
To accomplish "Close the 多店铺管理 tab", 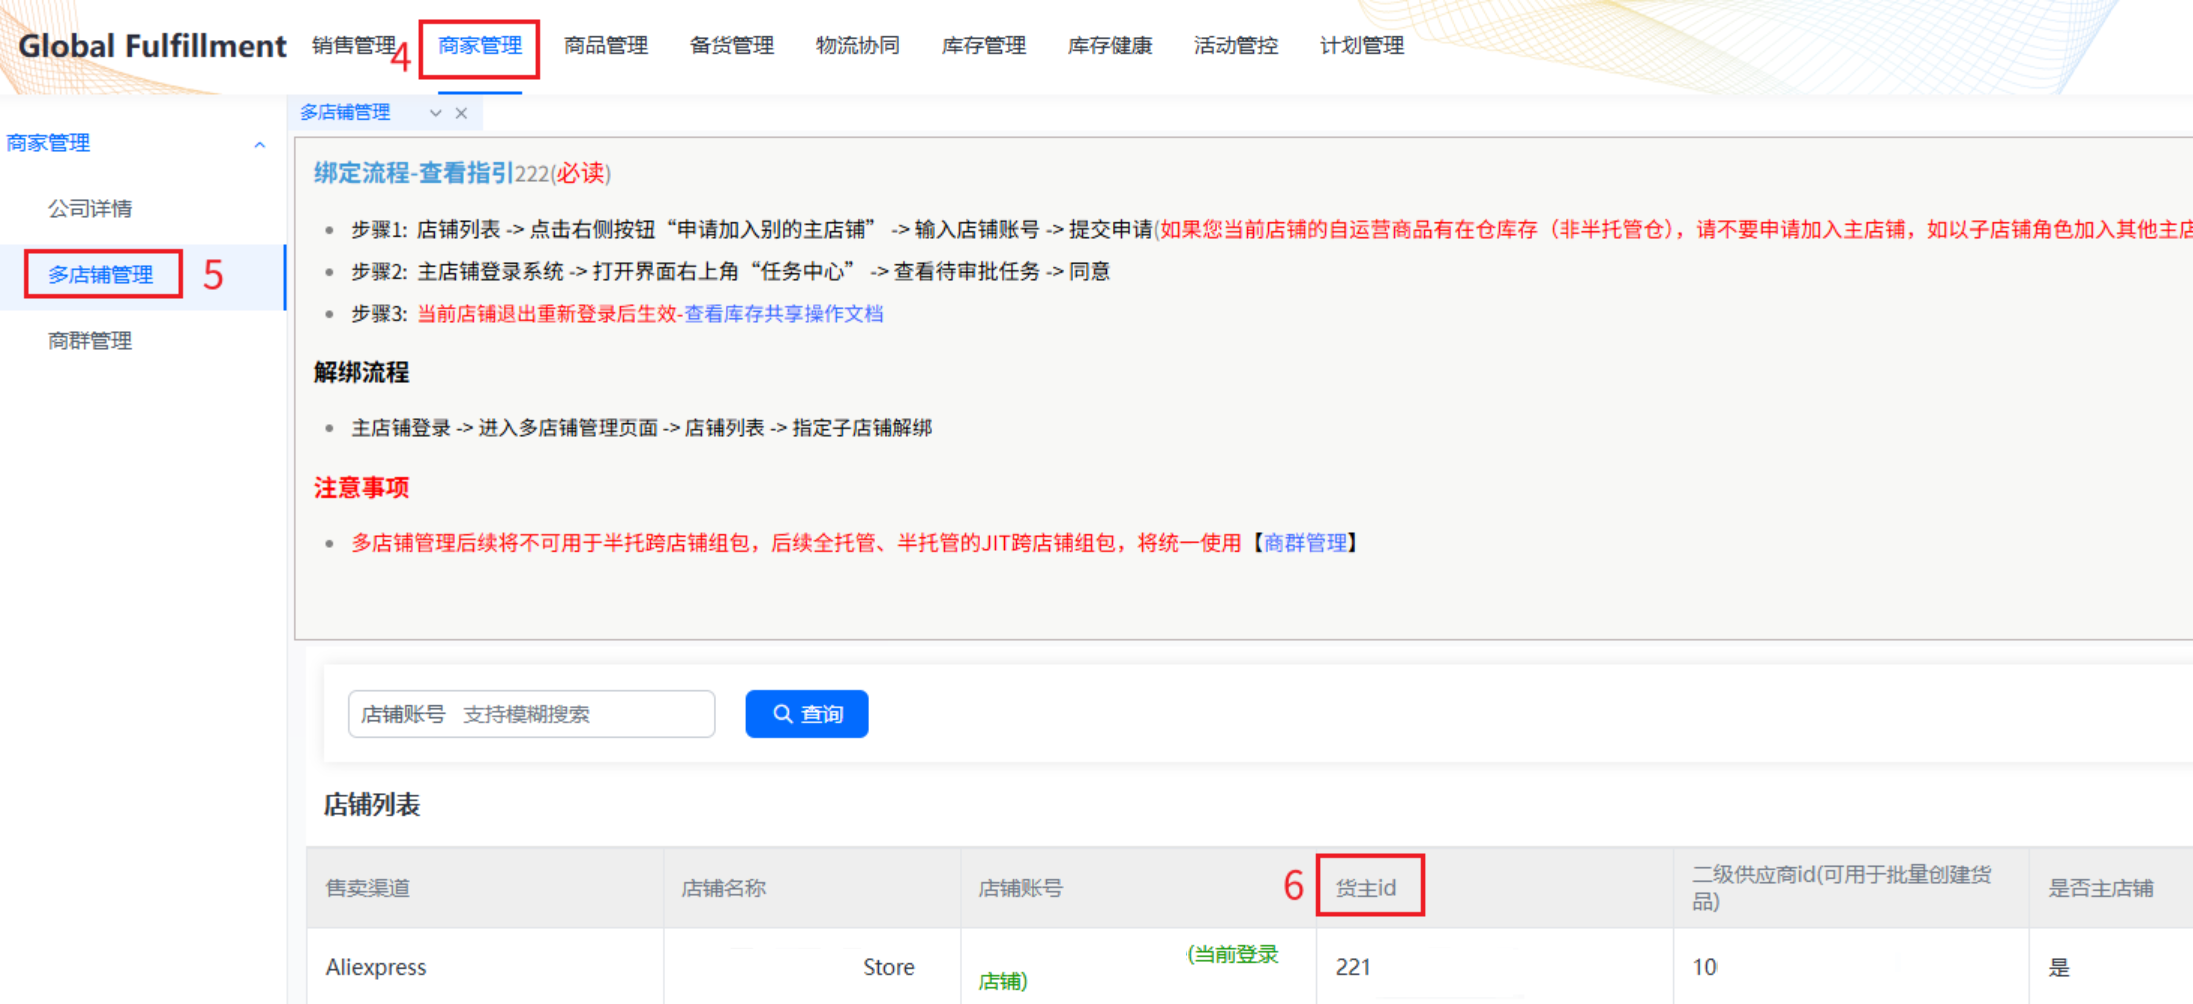I will [x=461, y=113].
